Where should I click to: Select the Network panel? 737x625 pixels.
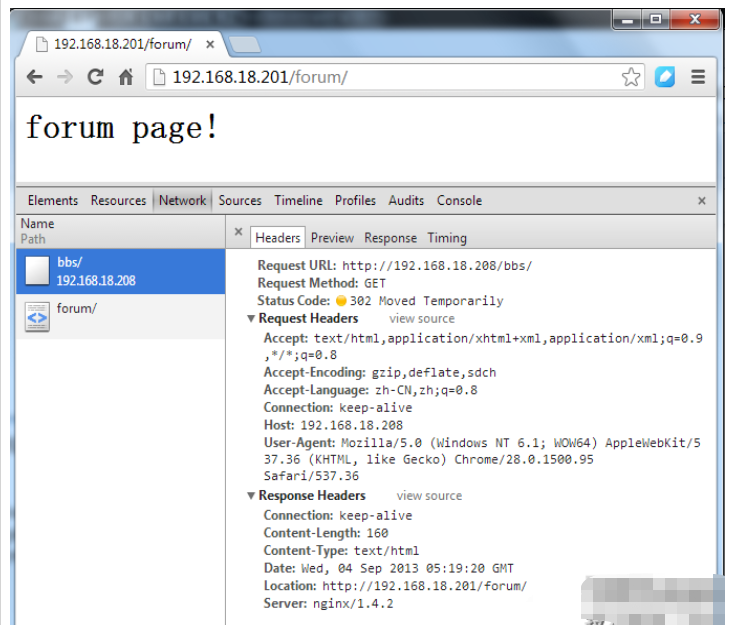click(182, 201)
